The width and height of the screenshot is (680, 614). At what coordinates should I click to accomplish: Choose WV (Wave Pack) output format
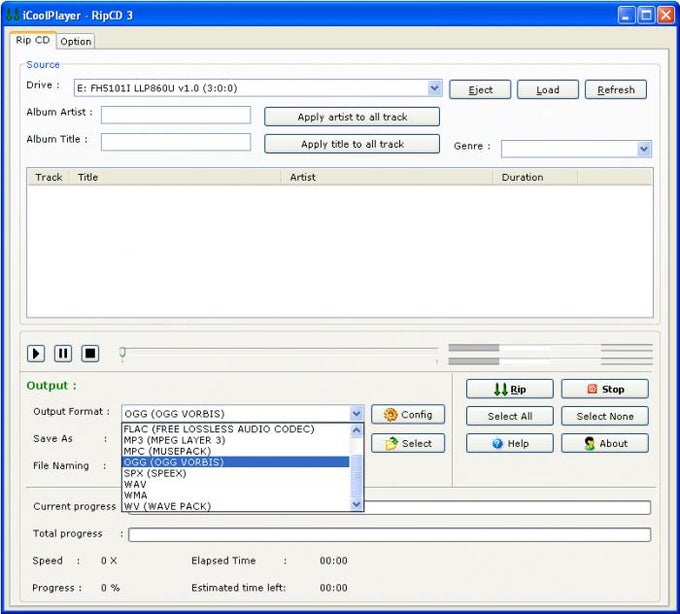(x=235, y=506)
